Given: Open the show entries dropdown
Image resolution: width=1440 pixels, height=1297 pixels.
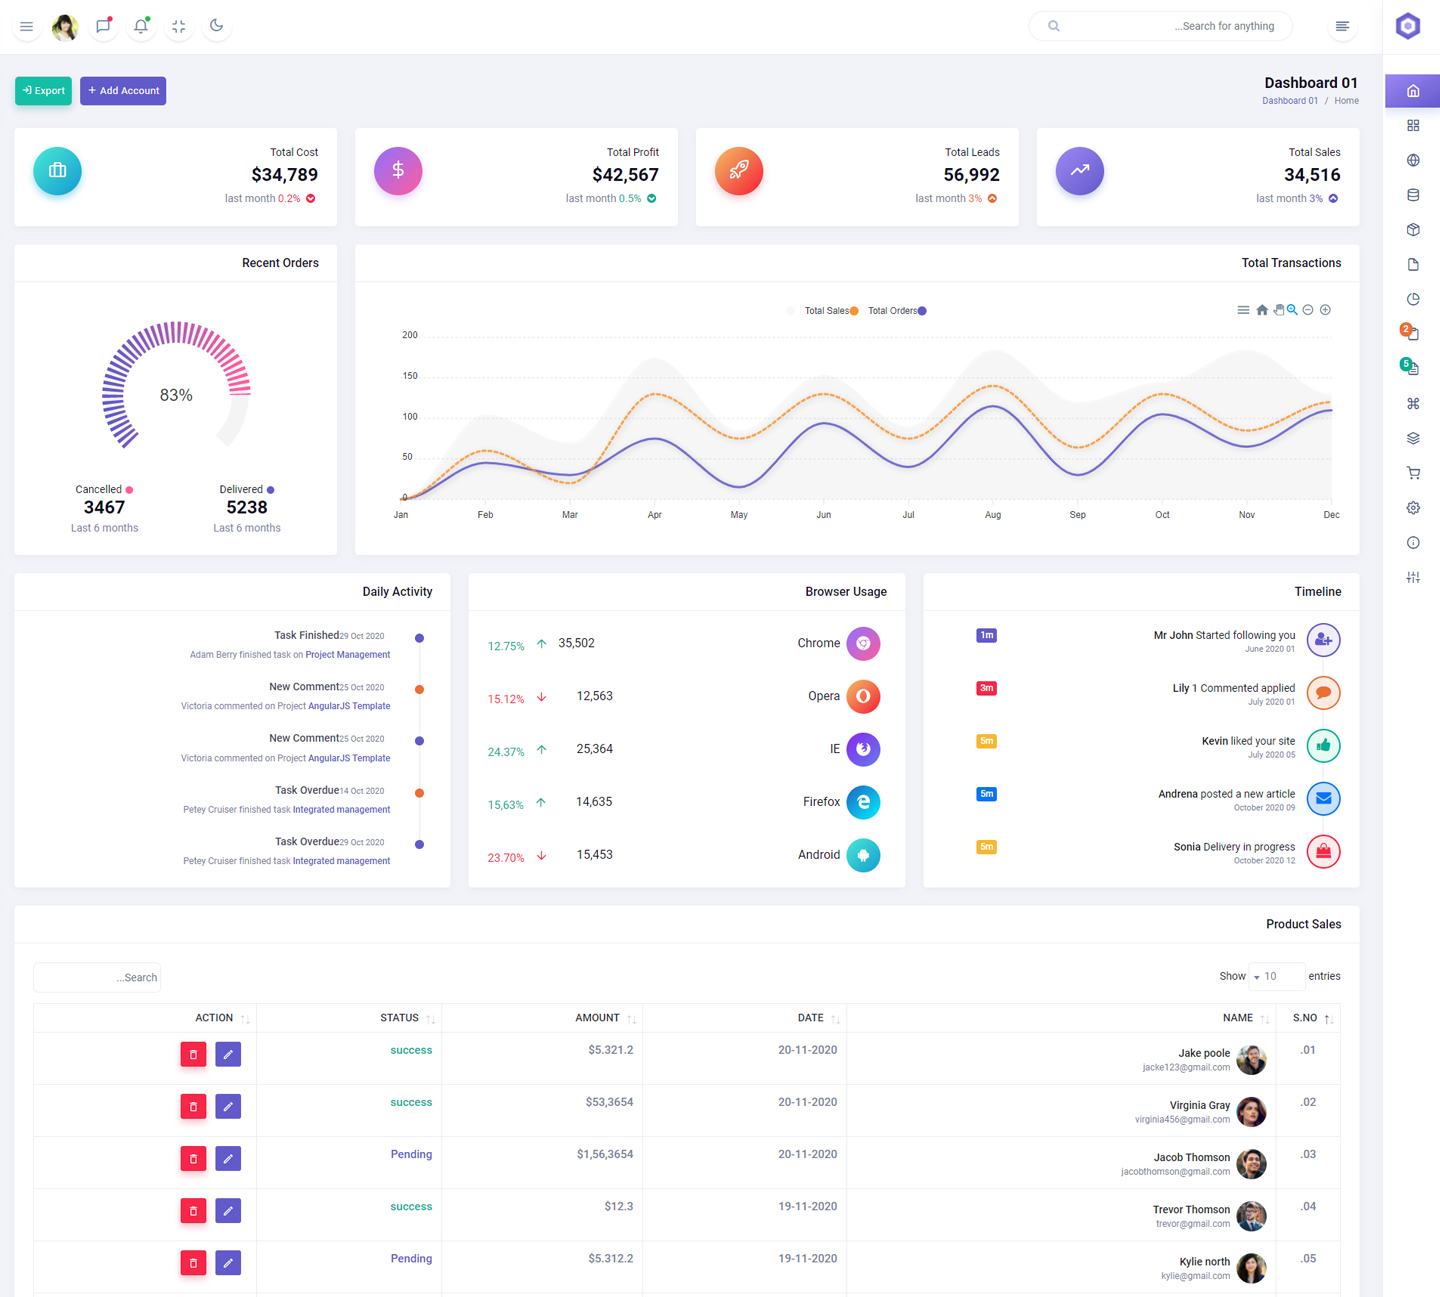Looking at the screenshot, I should 1276,976.
